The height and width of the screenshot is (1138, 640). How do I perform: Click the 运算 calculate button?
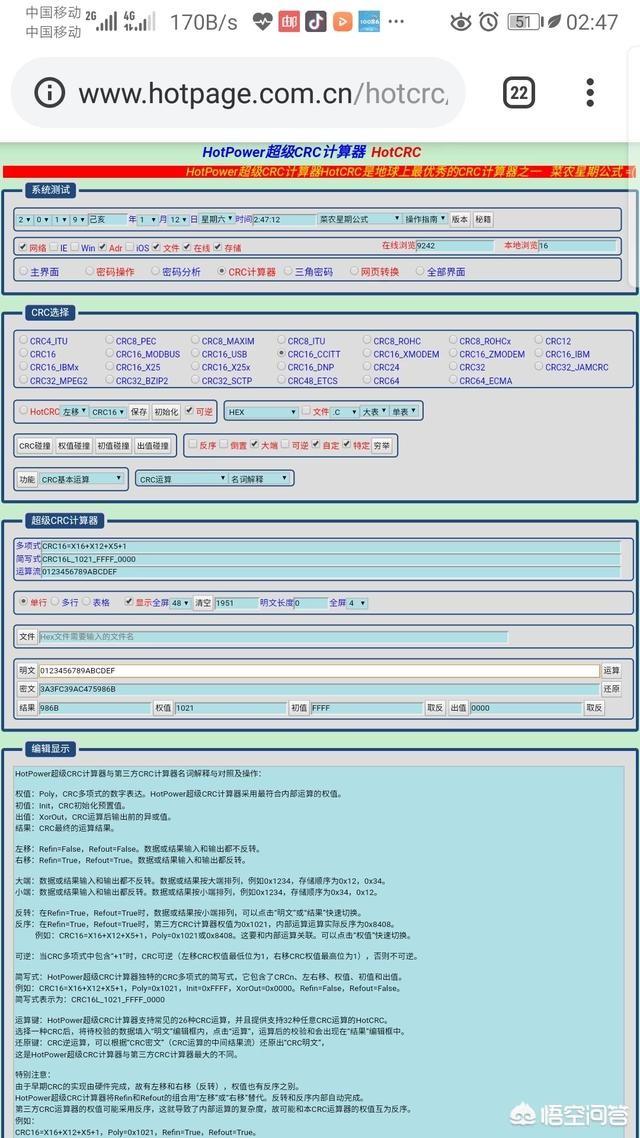tap(612, 671)
